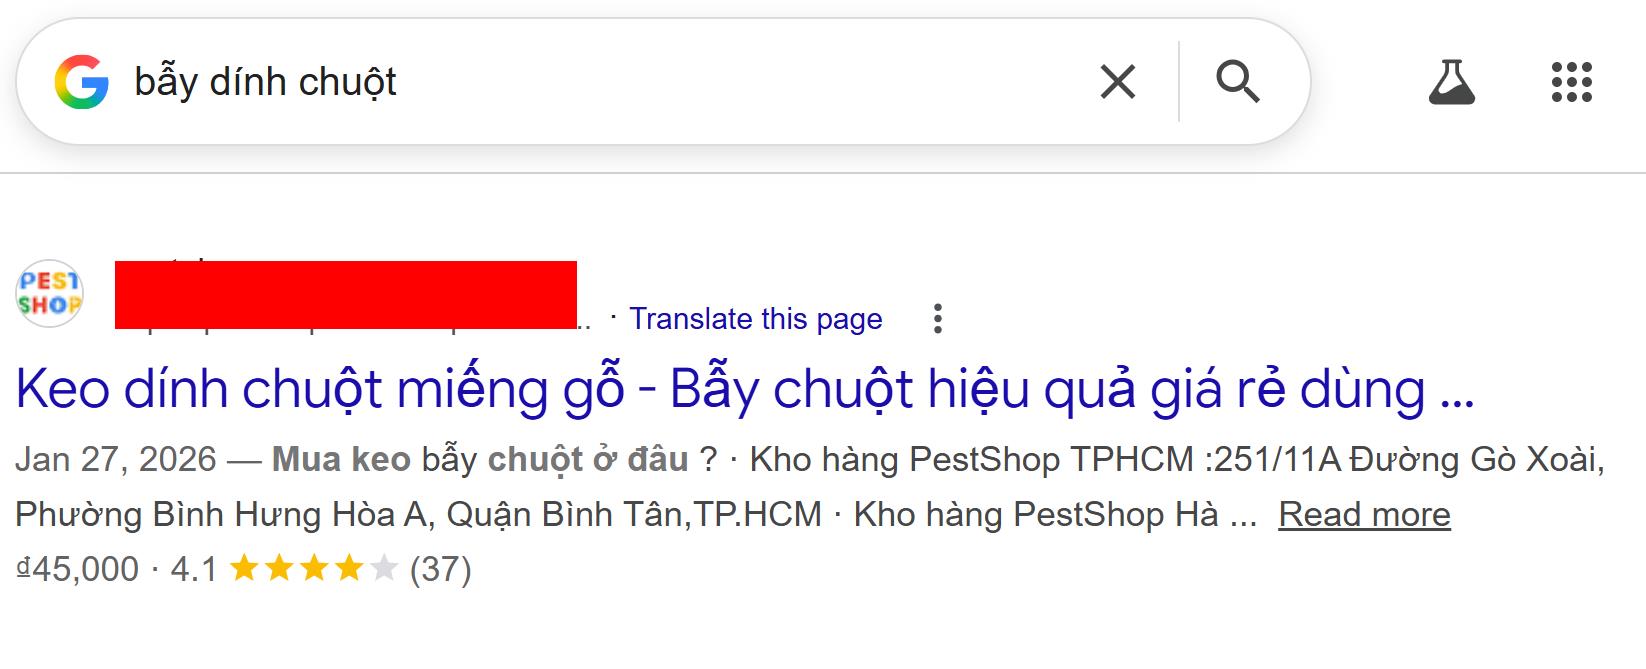Click bold 'Mua keo' text in snippet

coord(341,459)
